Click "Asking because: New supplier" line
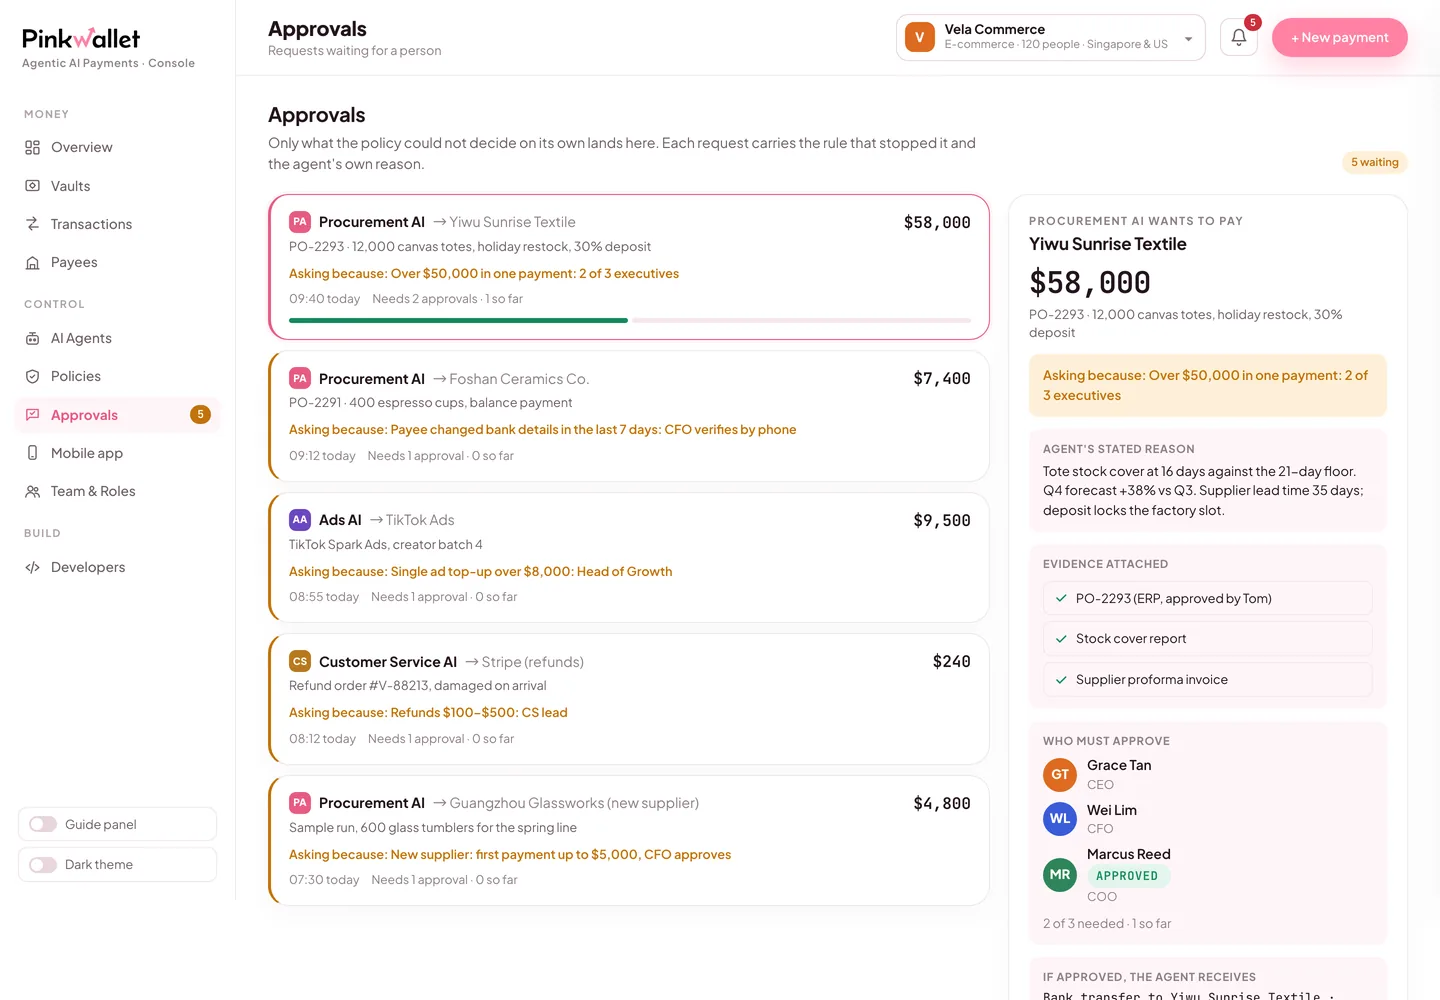 pos(510,855)
